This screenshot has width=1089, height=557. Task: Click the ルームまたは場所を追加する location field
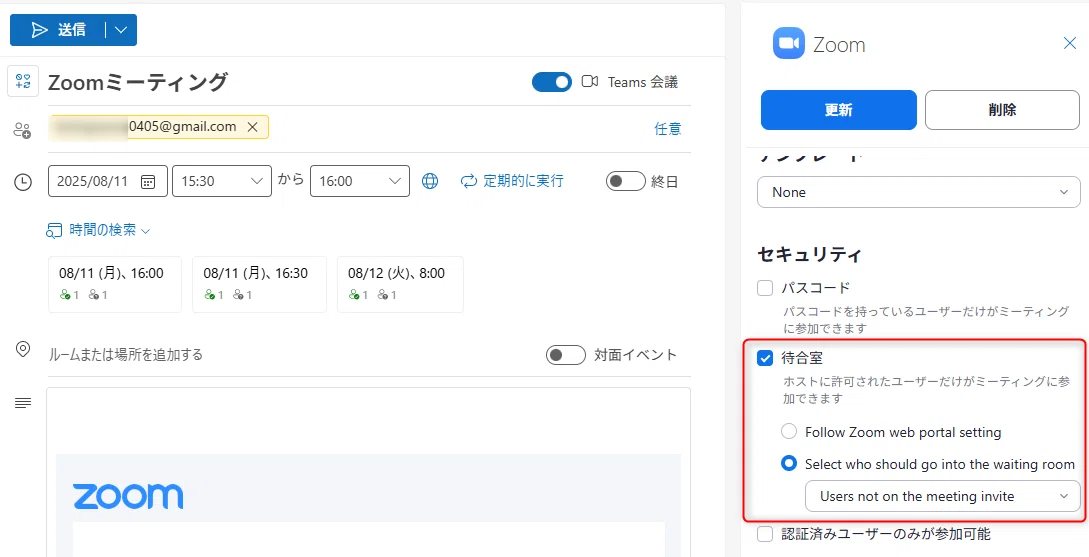(292, 355)
